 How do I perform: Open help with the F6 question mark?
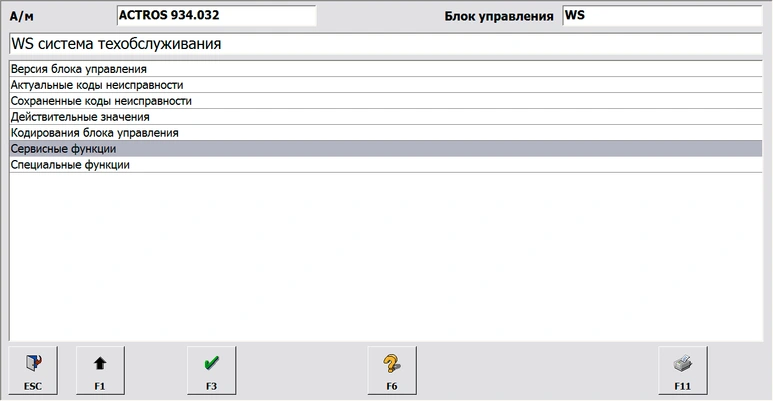[x=391, y=364]
